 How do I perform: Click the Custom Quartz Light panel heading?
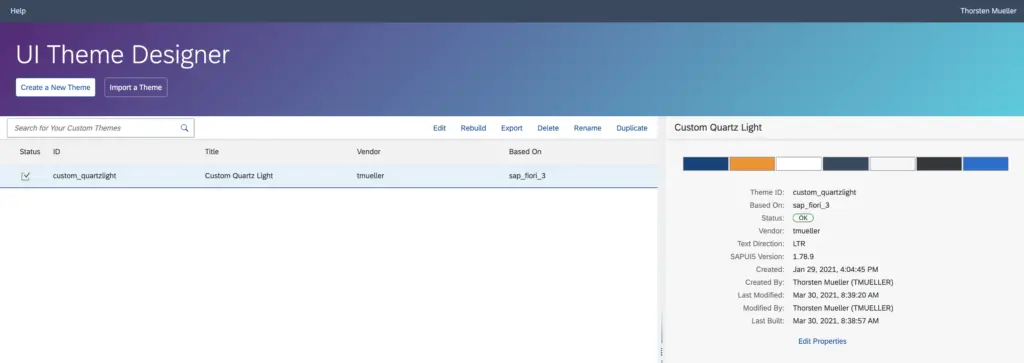coord(718,127)
